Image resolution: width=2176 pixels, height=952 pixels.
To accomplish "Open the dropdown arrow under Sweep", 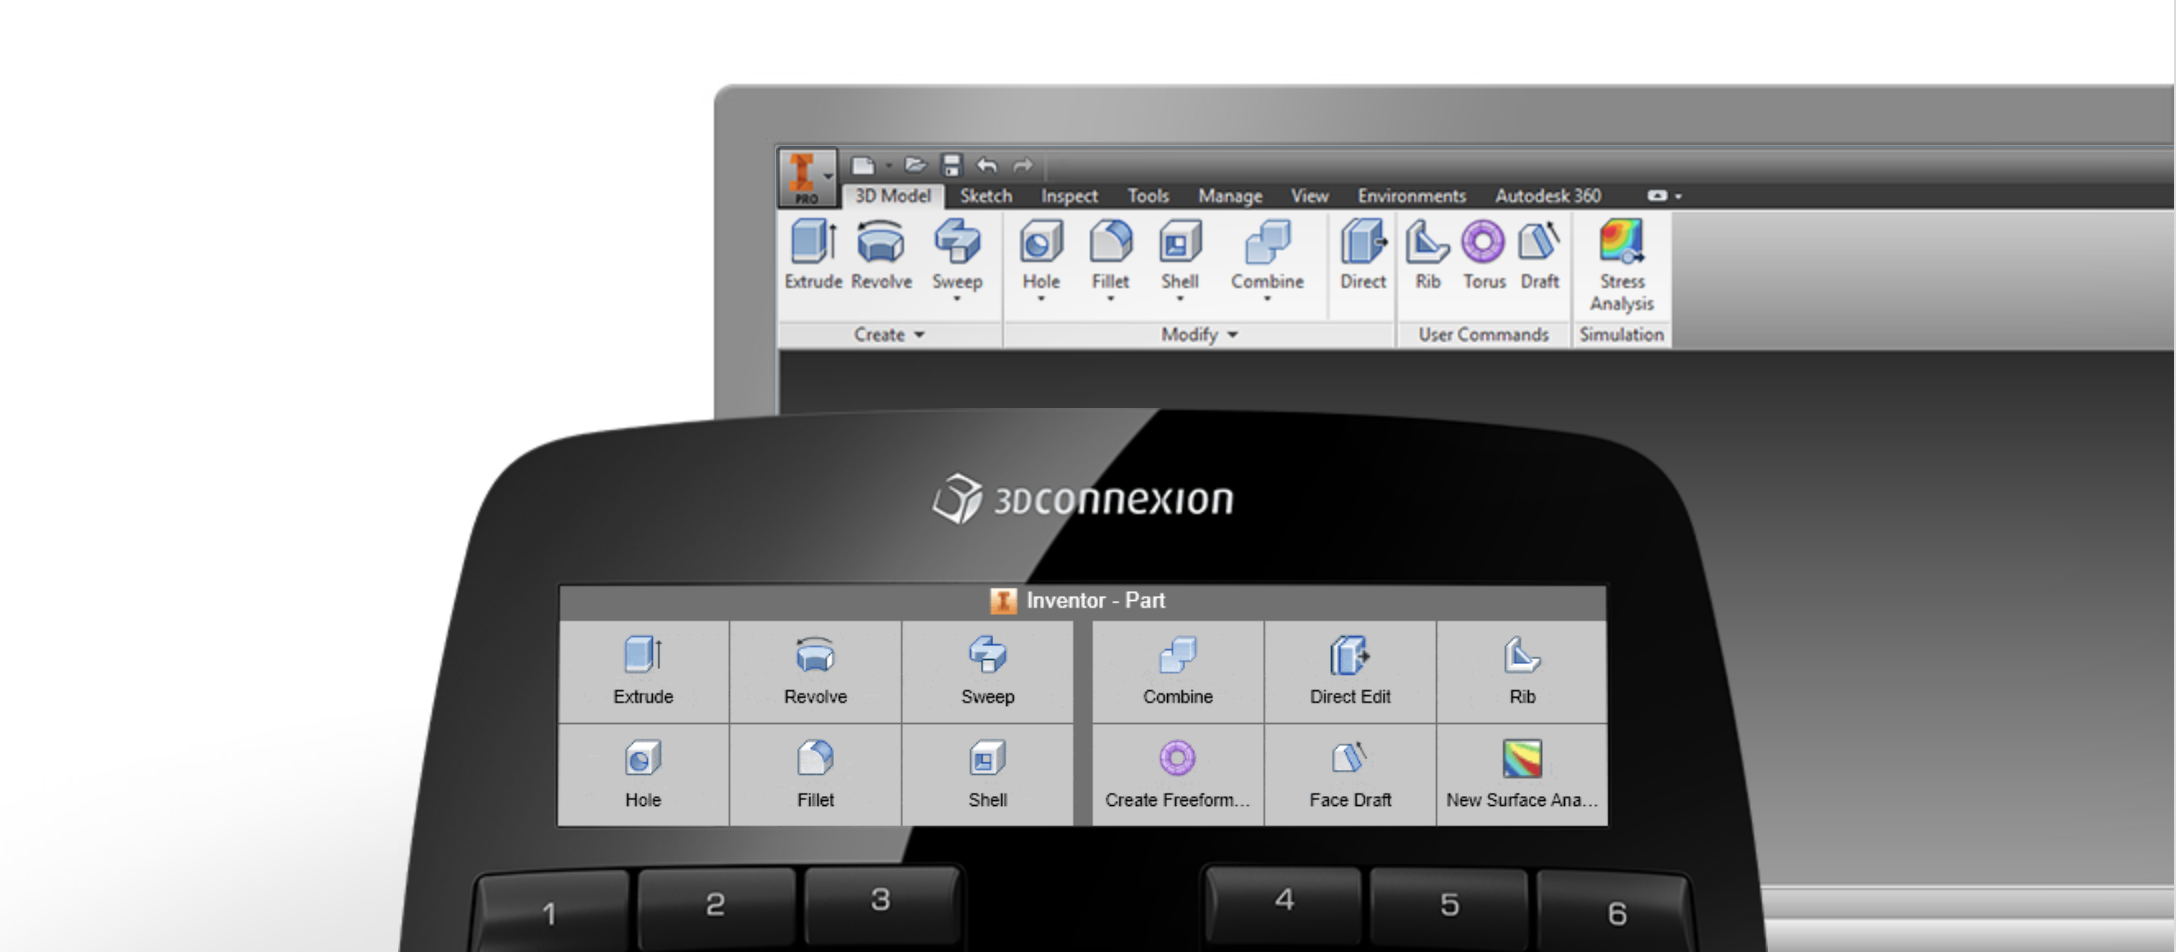I will (957, 299).
